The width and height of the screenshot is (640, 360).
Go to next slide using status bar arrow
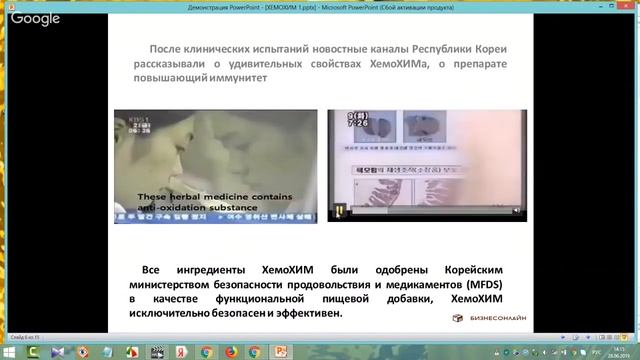588,338
